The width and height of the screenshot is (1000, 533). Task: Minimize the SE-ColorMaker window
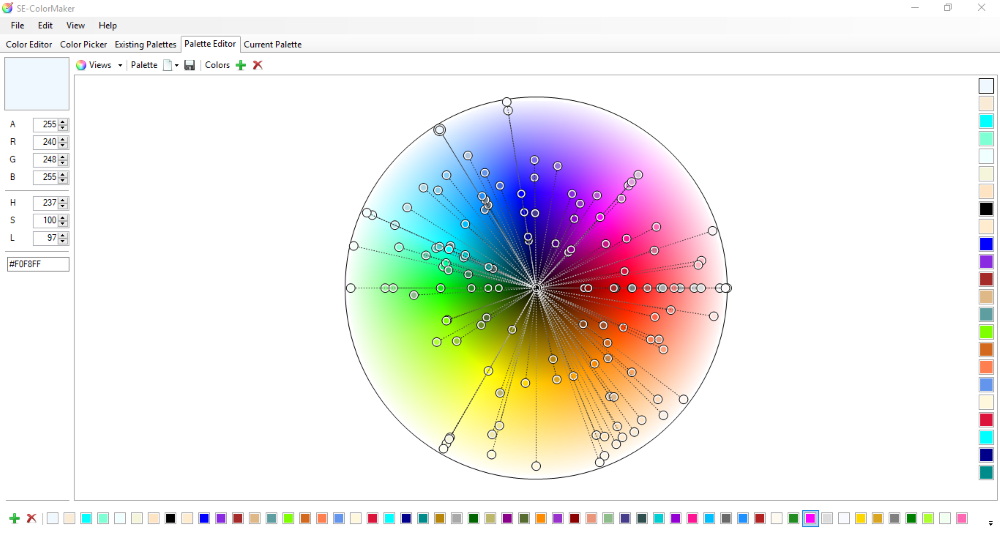coord(915,8)
